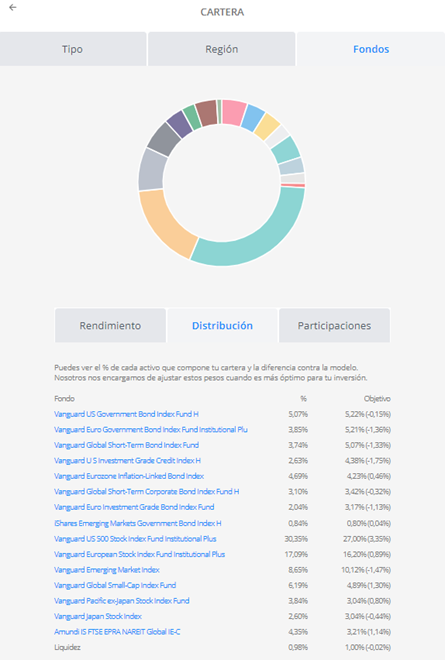The width and height of the screenshot is (445, 660).
Task: Open Vanguard Eurozone Inflation-Linked Bond Index link
Action: (x=129, y=476)
